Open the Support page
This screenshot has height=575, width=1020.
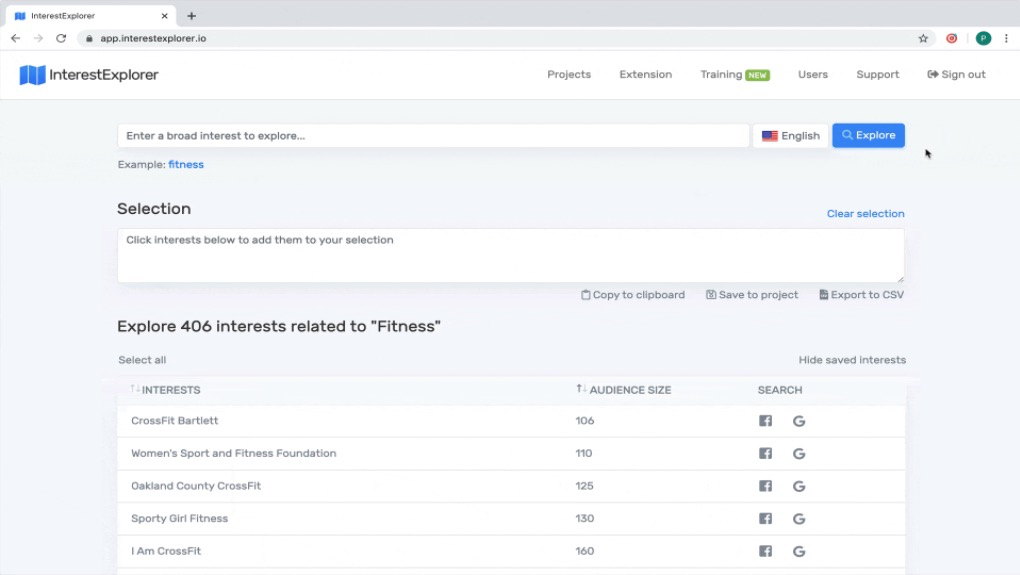click(x=878, y=74)
